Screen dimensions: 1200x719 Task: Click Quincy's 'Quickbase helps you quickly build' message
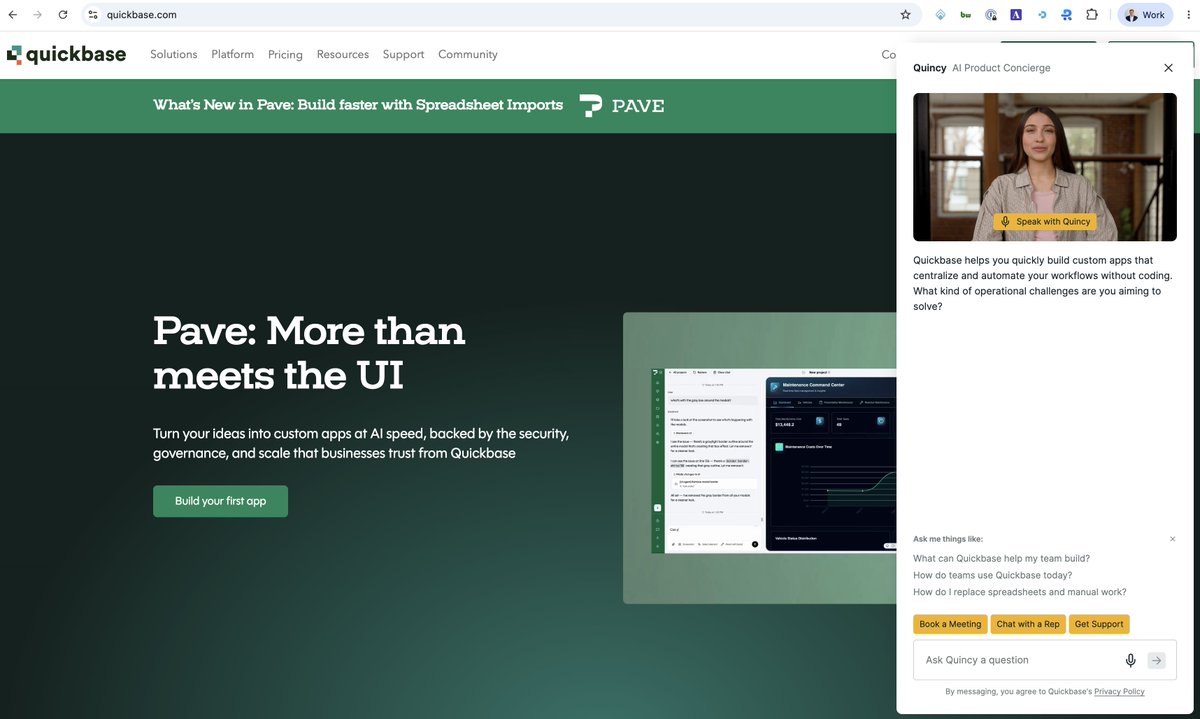tap(1043, 283)
